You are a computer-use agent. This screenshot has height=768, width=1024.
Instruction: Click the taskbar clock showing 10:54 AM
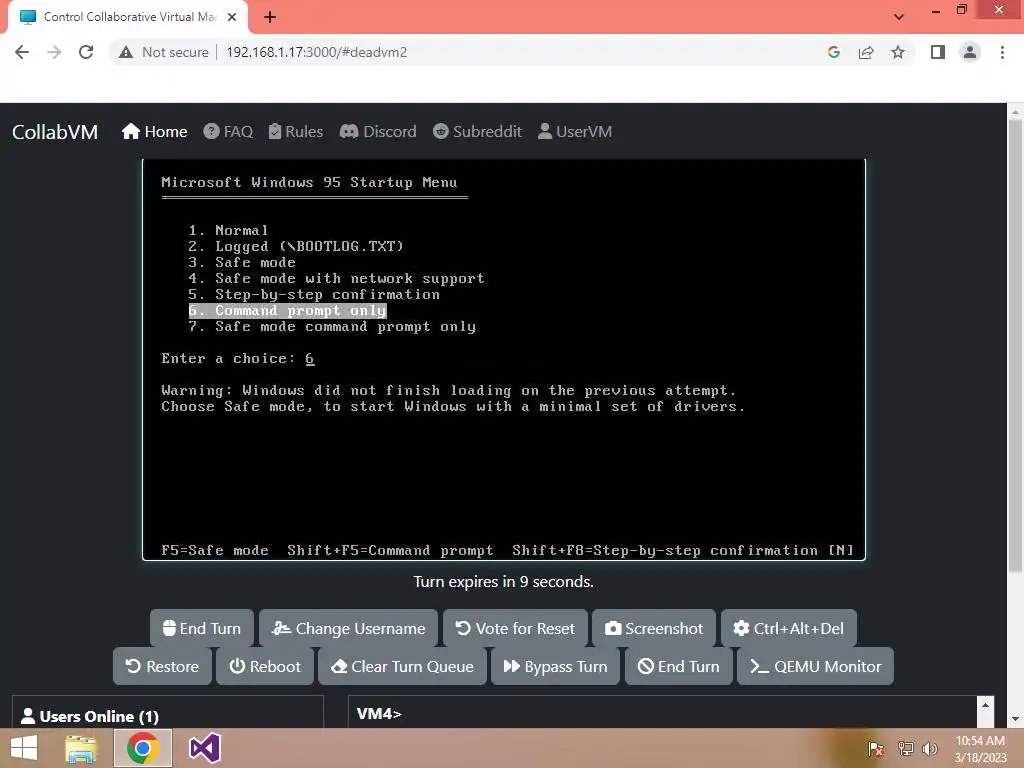(980, 749)
